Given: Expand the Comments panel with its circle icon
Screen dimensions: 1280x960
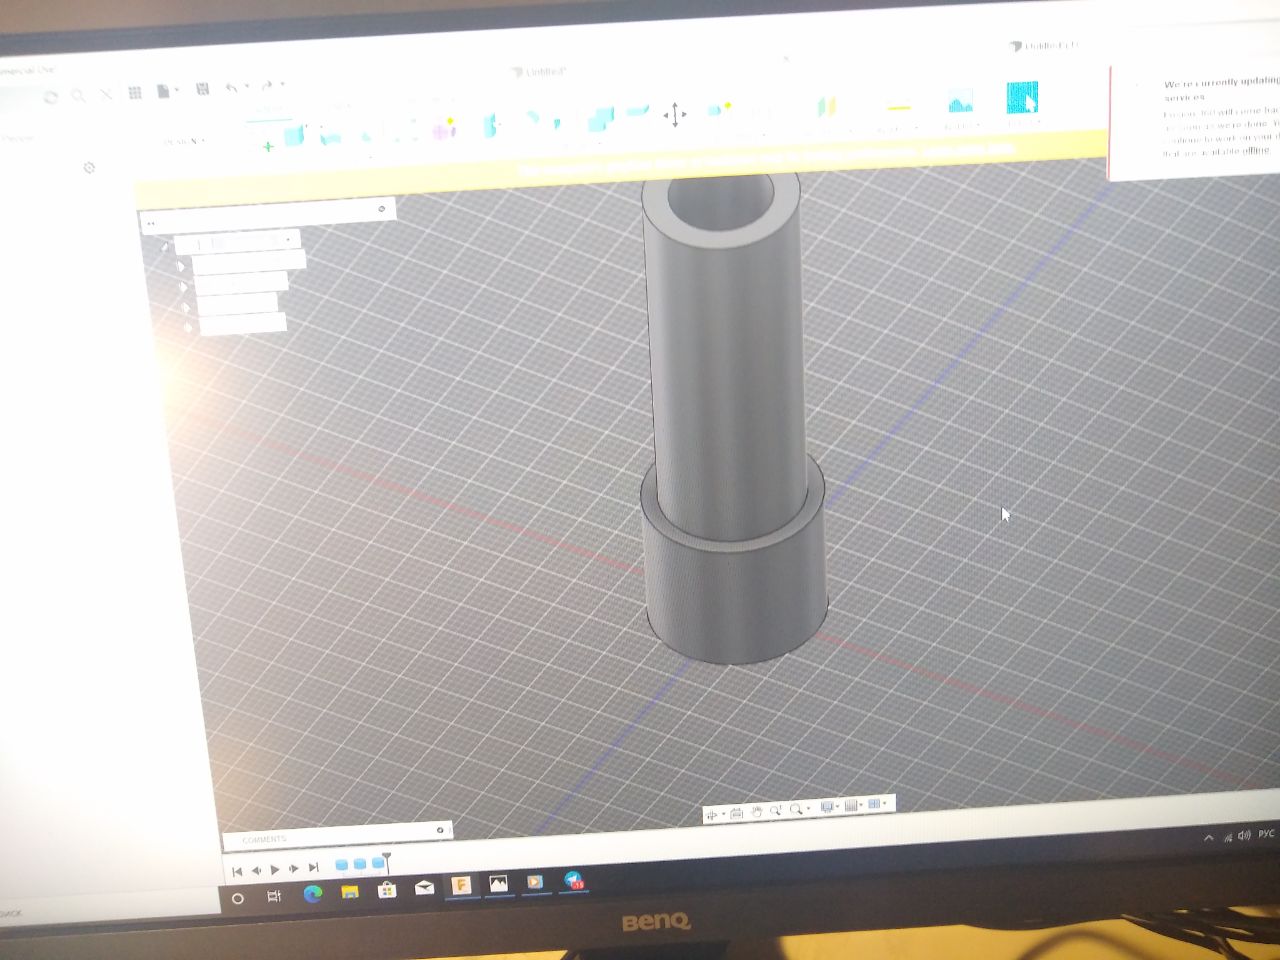Looking at the screenshot, I should 440,830.
